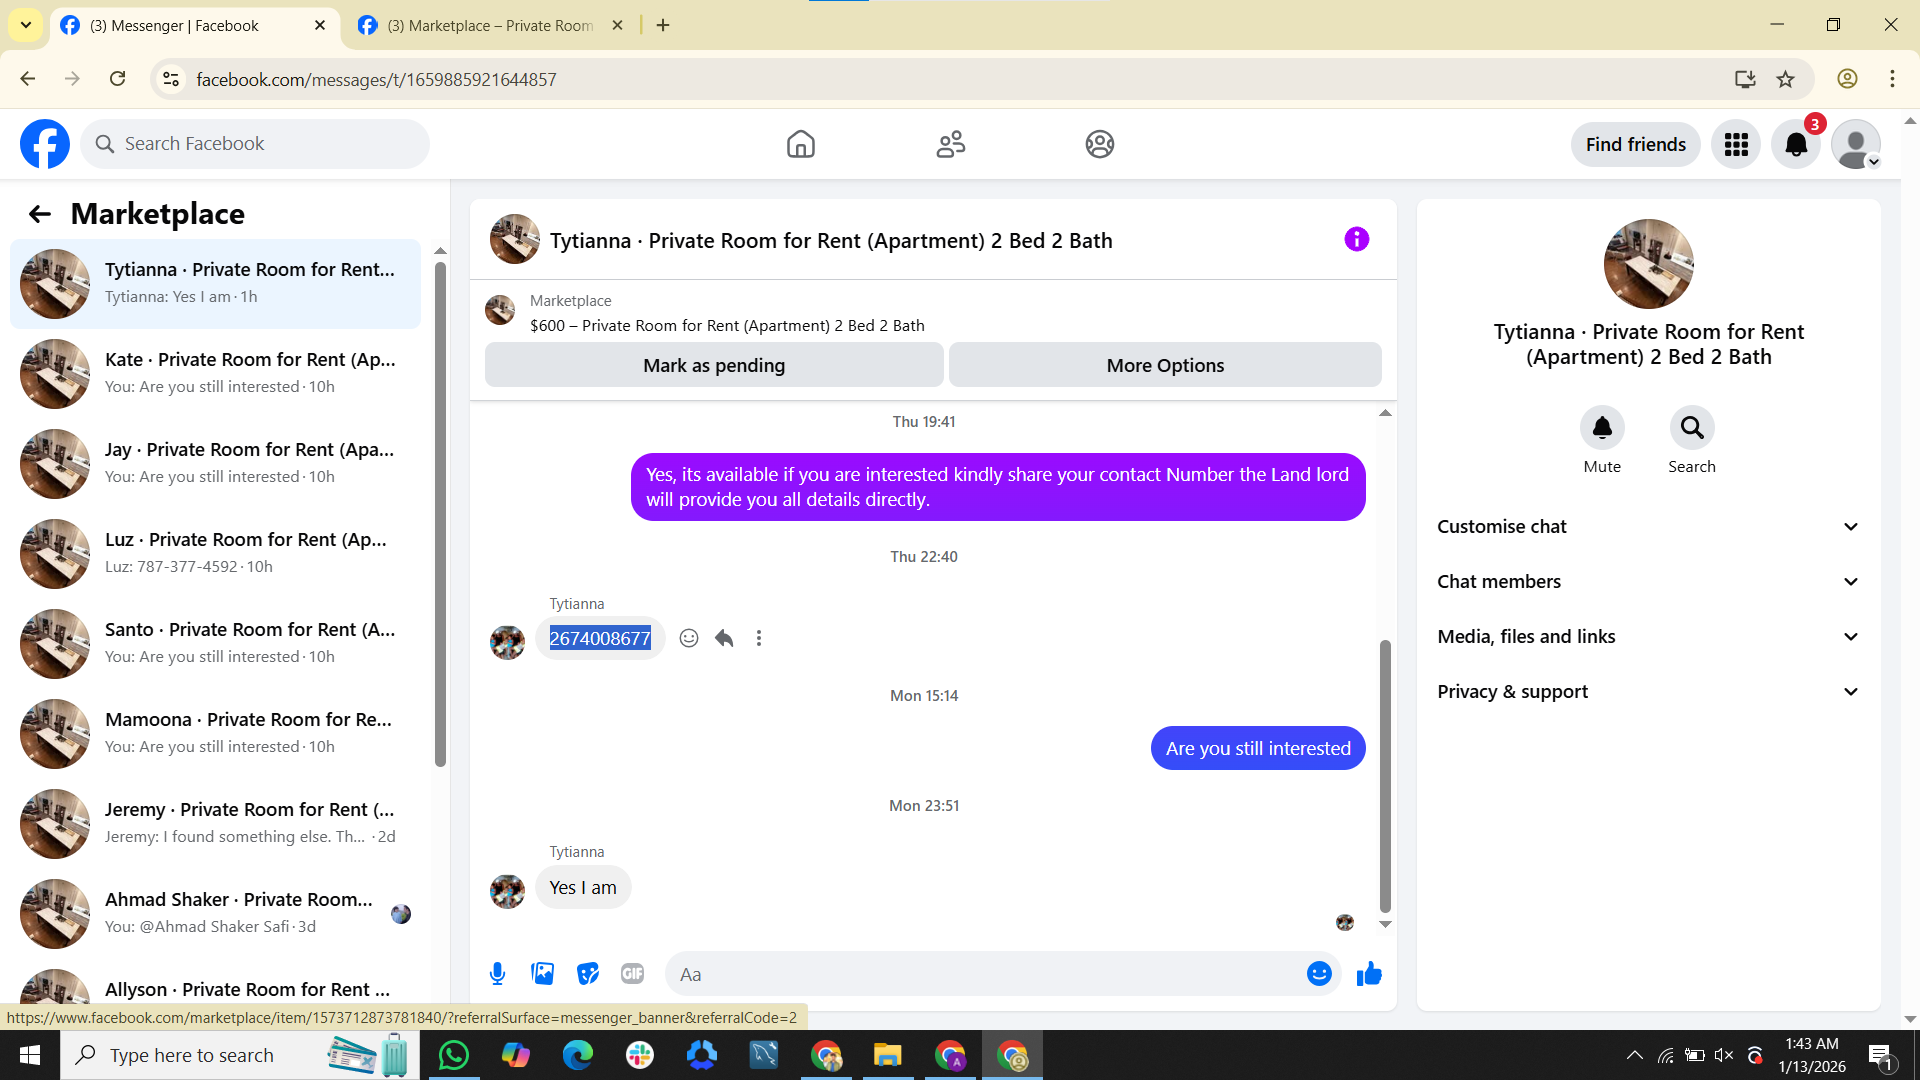The image size is (1920, 1080).
Task: Click the Mark as pending button
Action: click(x=714, y=365)
